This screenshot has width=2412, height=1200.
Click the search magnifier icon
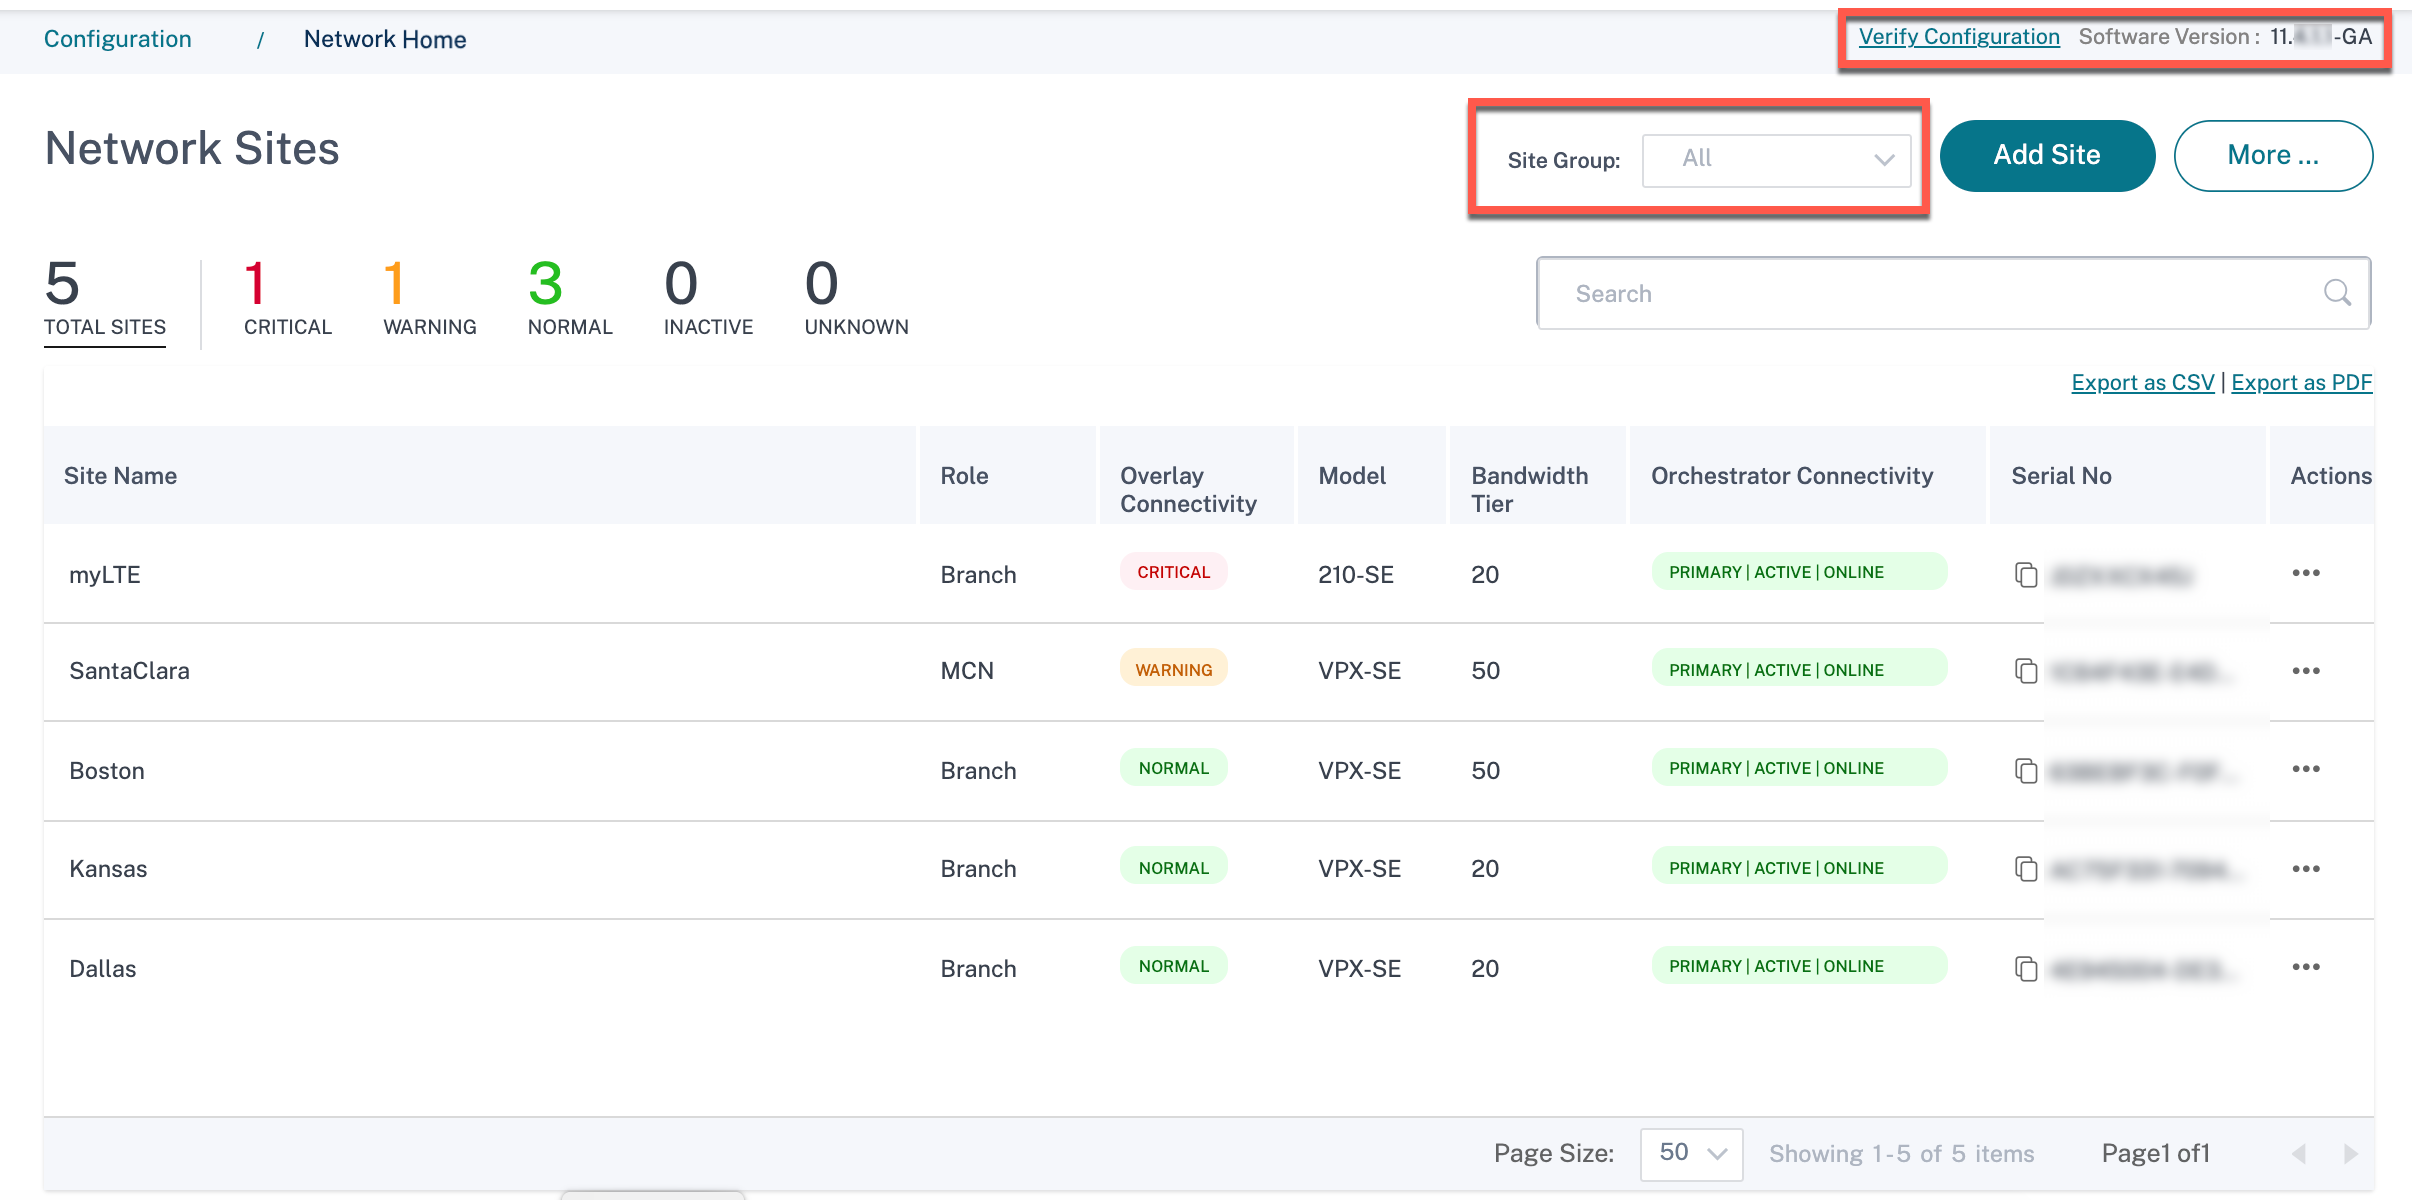click(x=2337, y=292)
